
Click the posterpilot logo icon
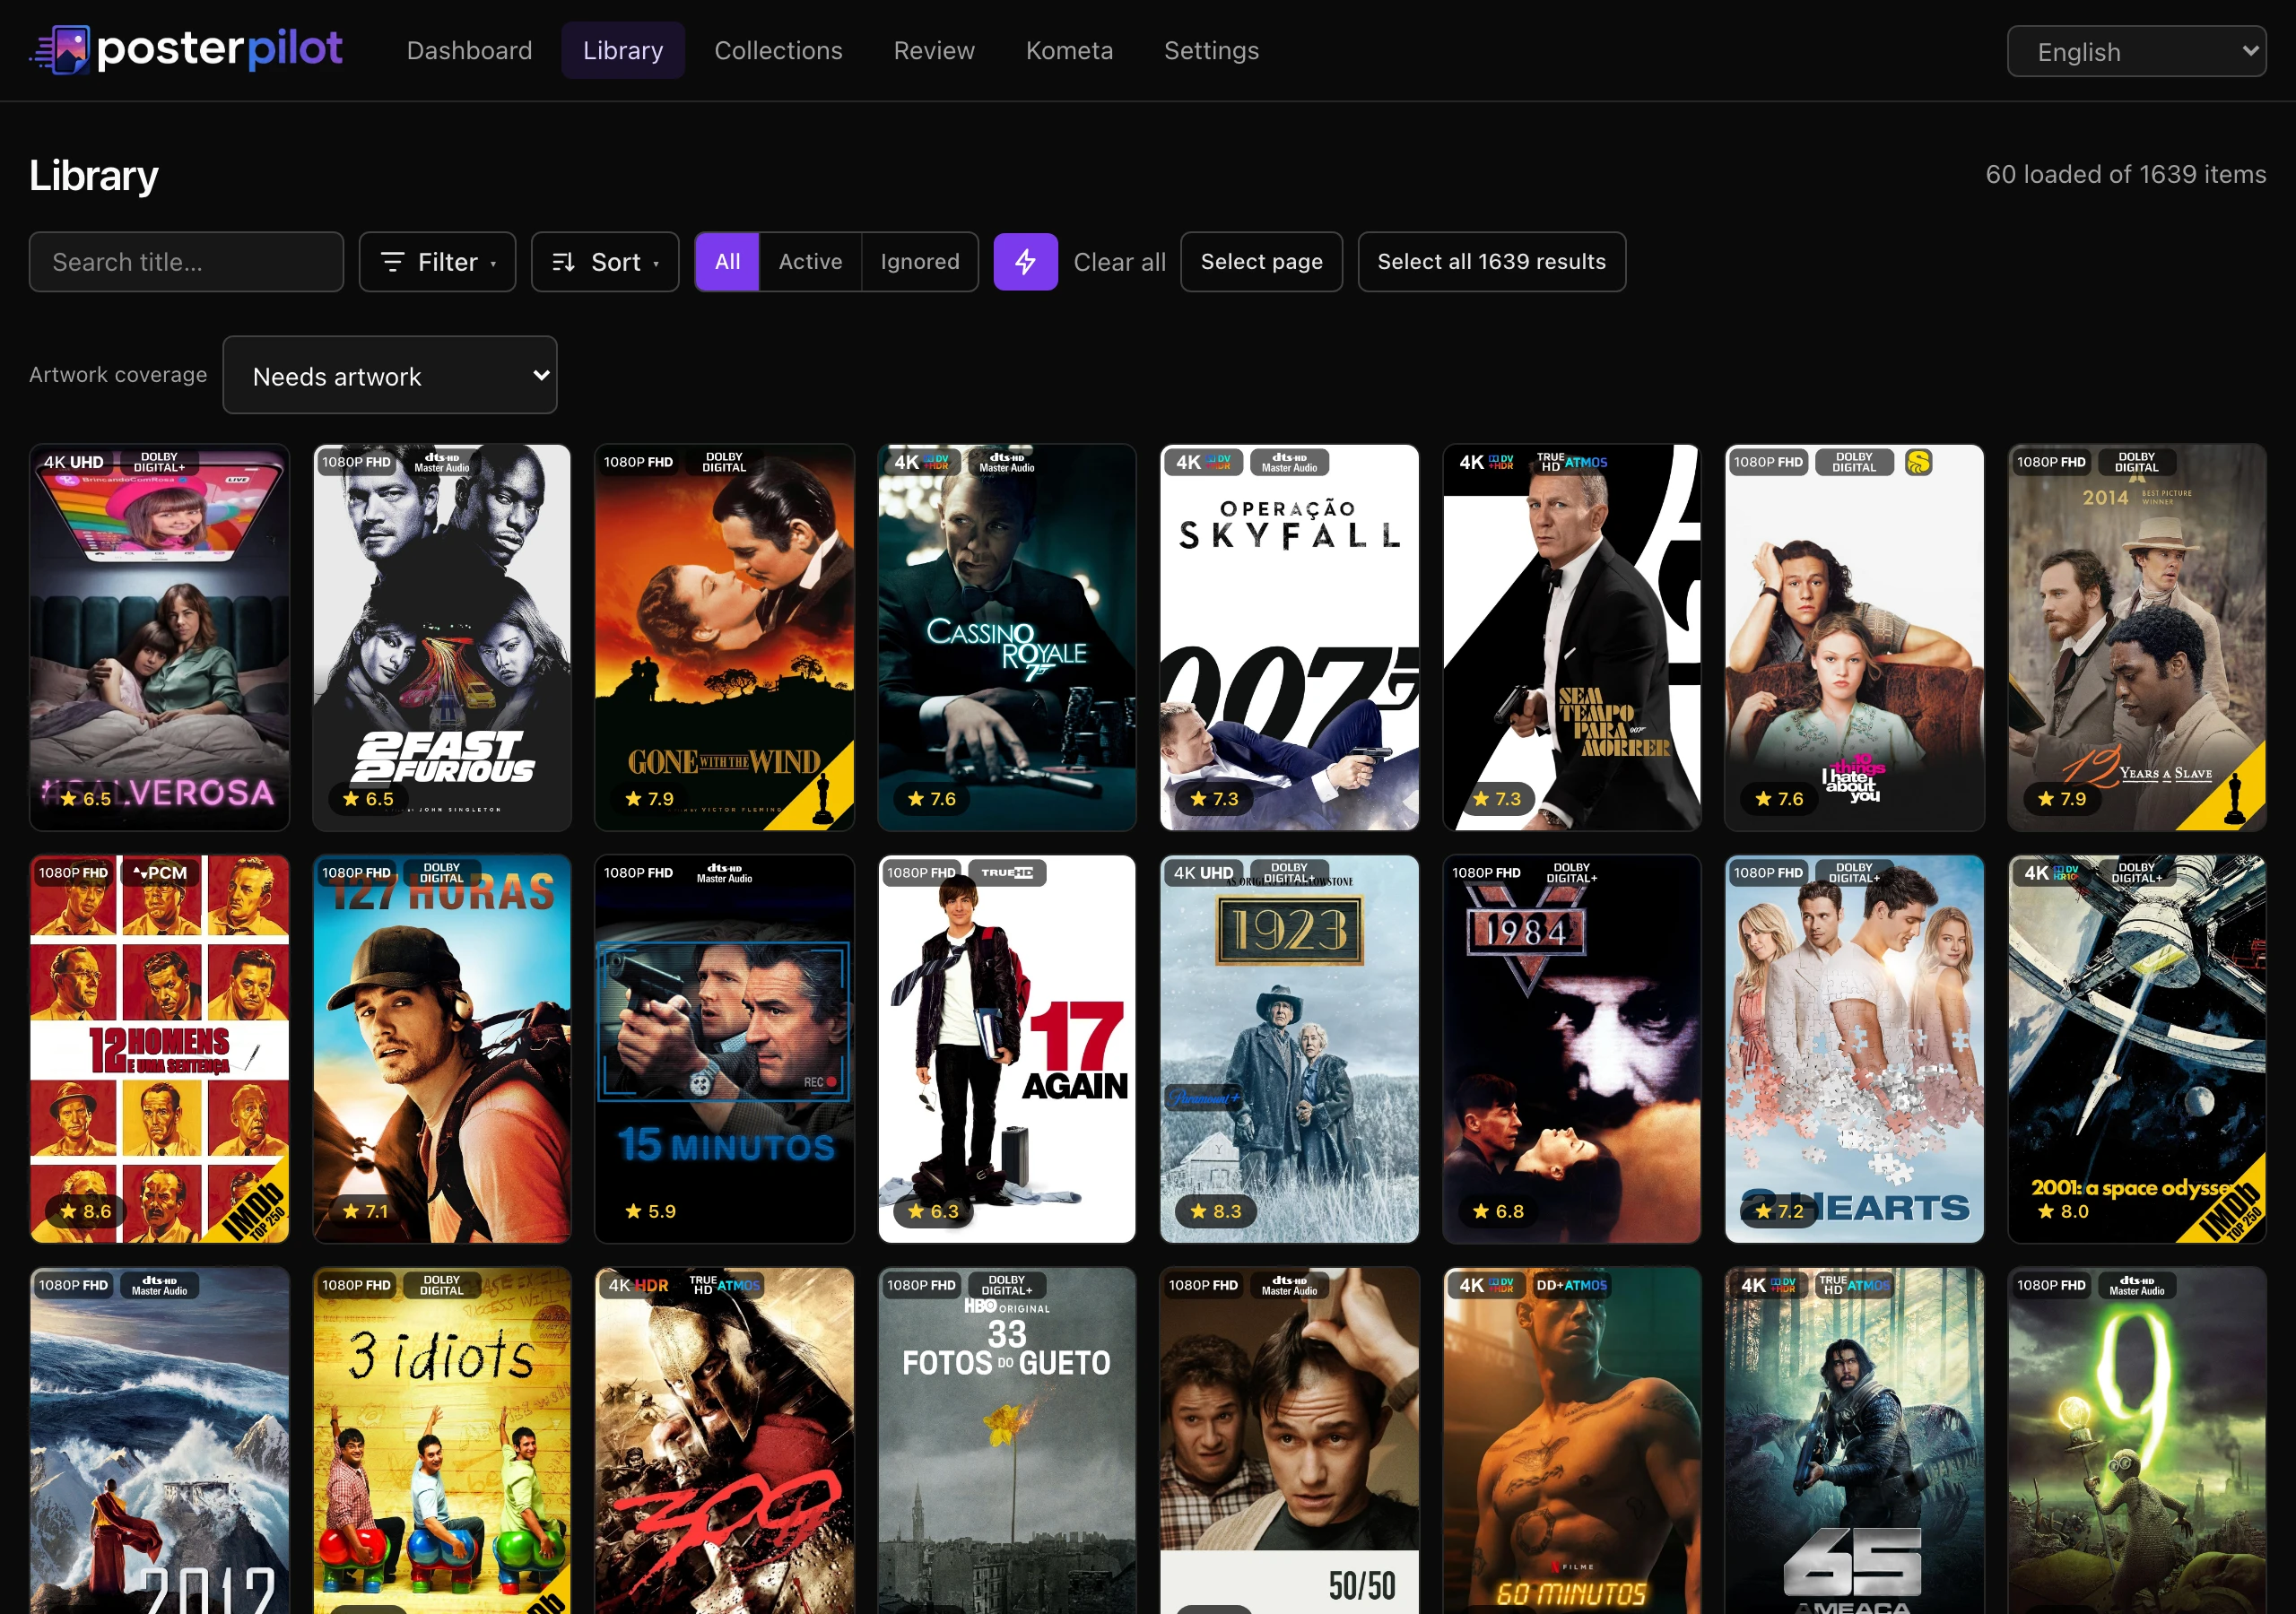(60, 50)
